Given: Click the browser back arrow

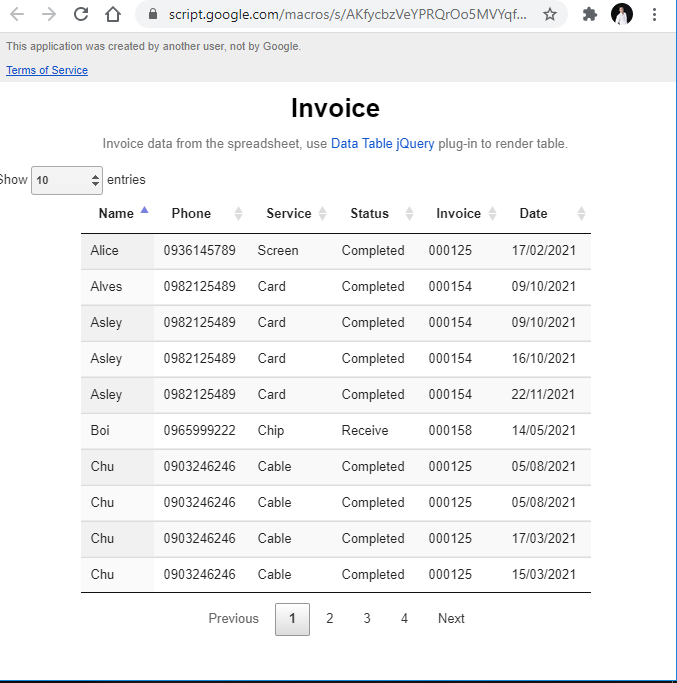Looking at the screenshot, I should point(17,14).
